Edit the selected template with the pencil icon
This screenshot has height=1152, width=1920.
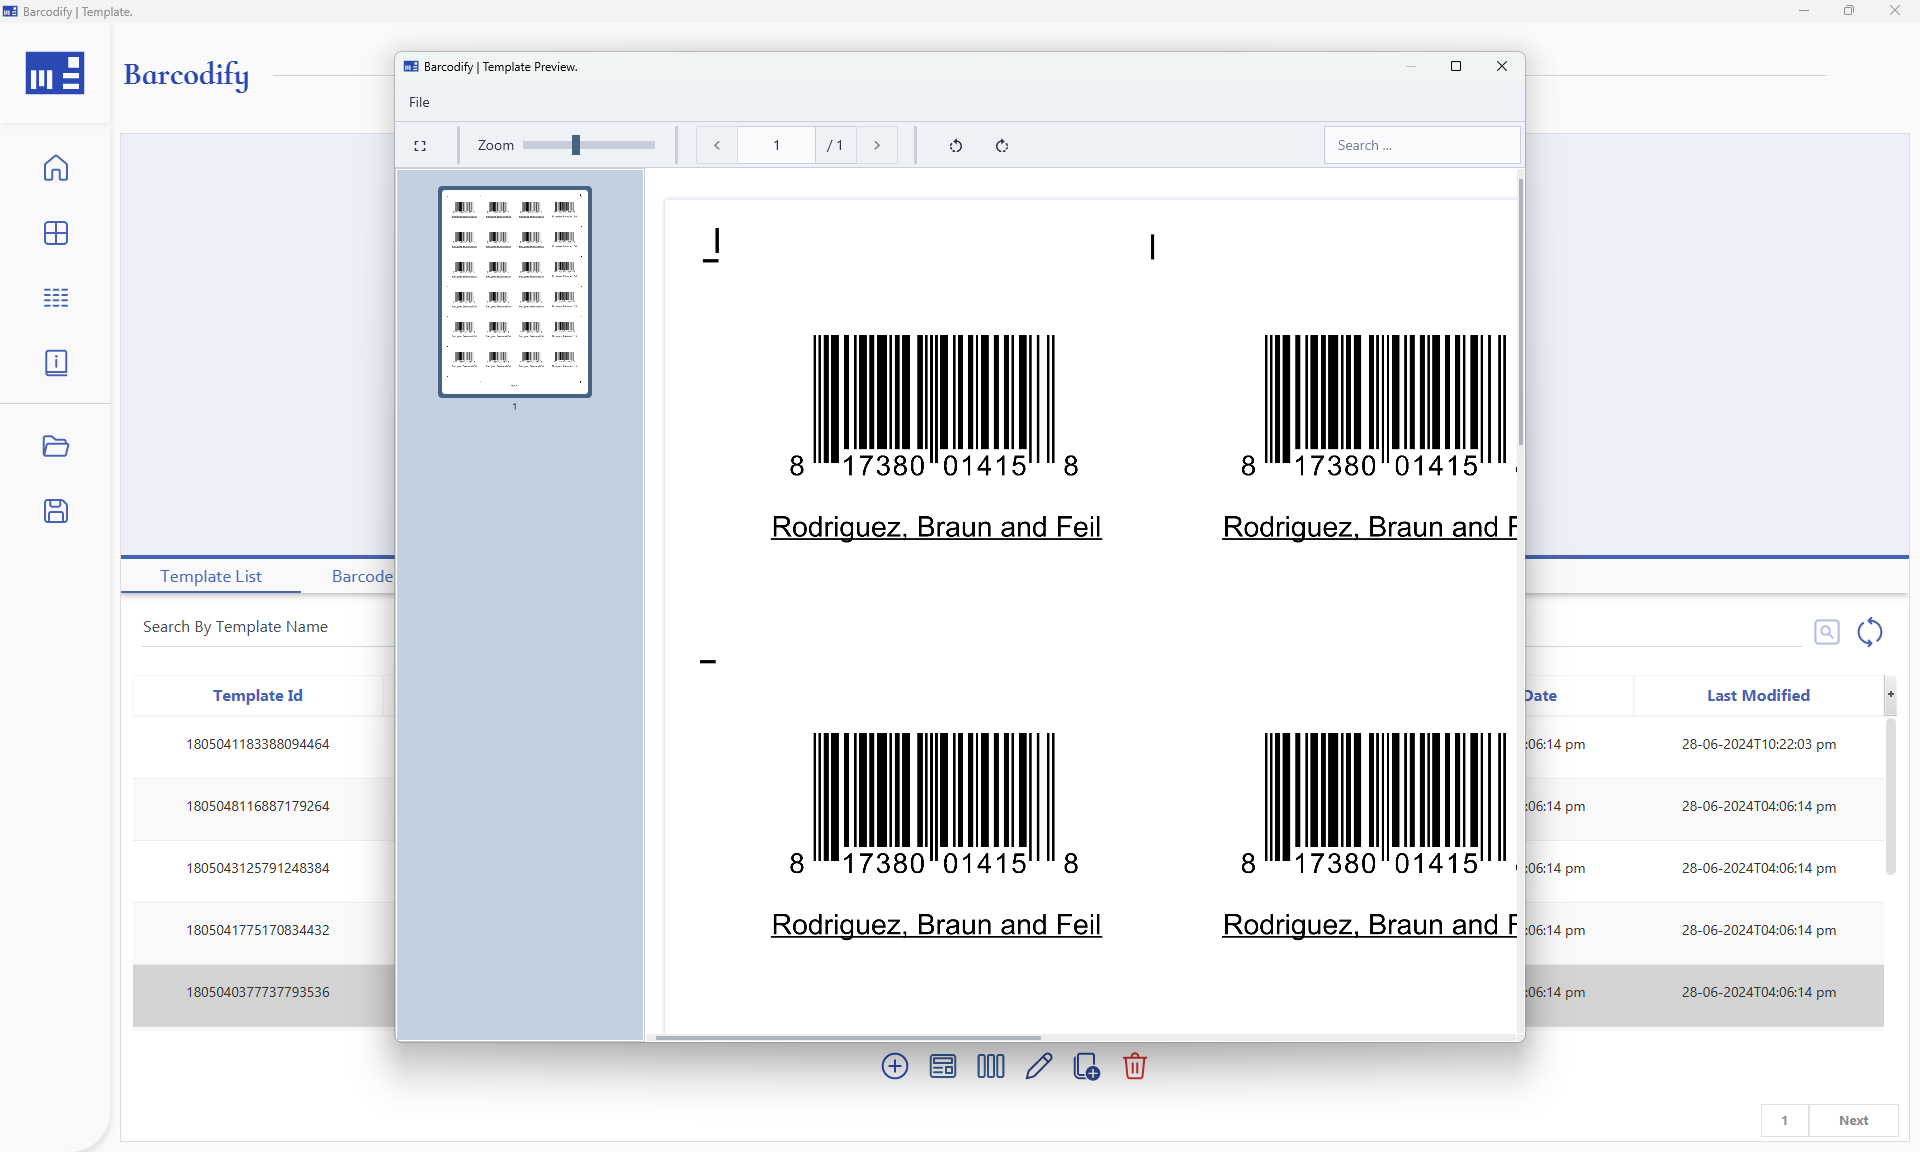click(x=1037, y=1066)
